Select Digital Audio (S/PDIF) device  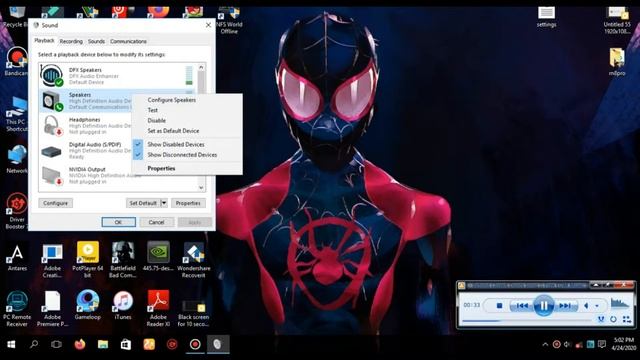pyautogui.click(x=85, y=151)
